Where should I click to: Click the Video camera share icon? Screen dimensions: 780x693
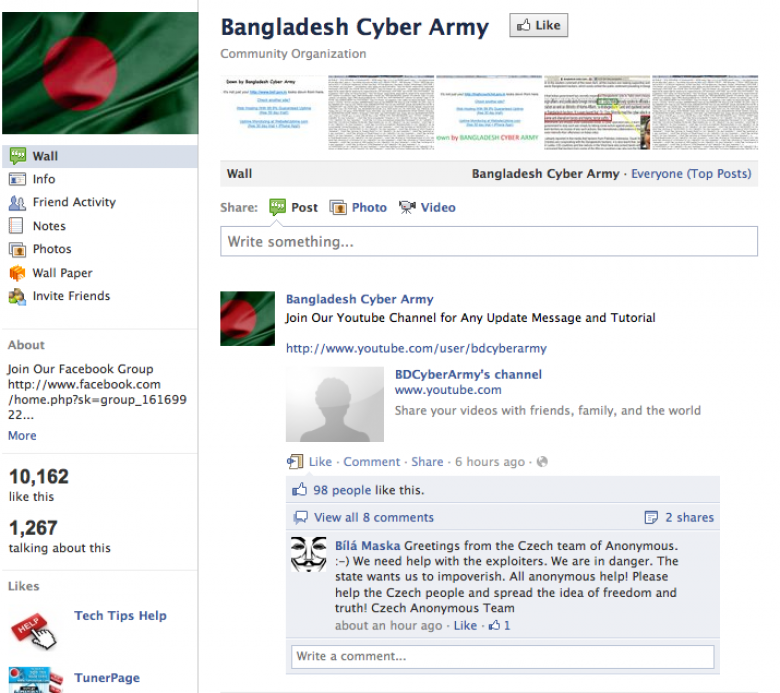pyautogui.click(x=407, y=207)
